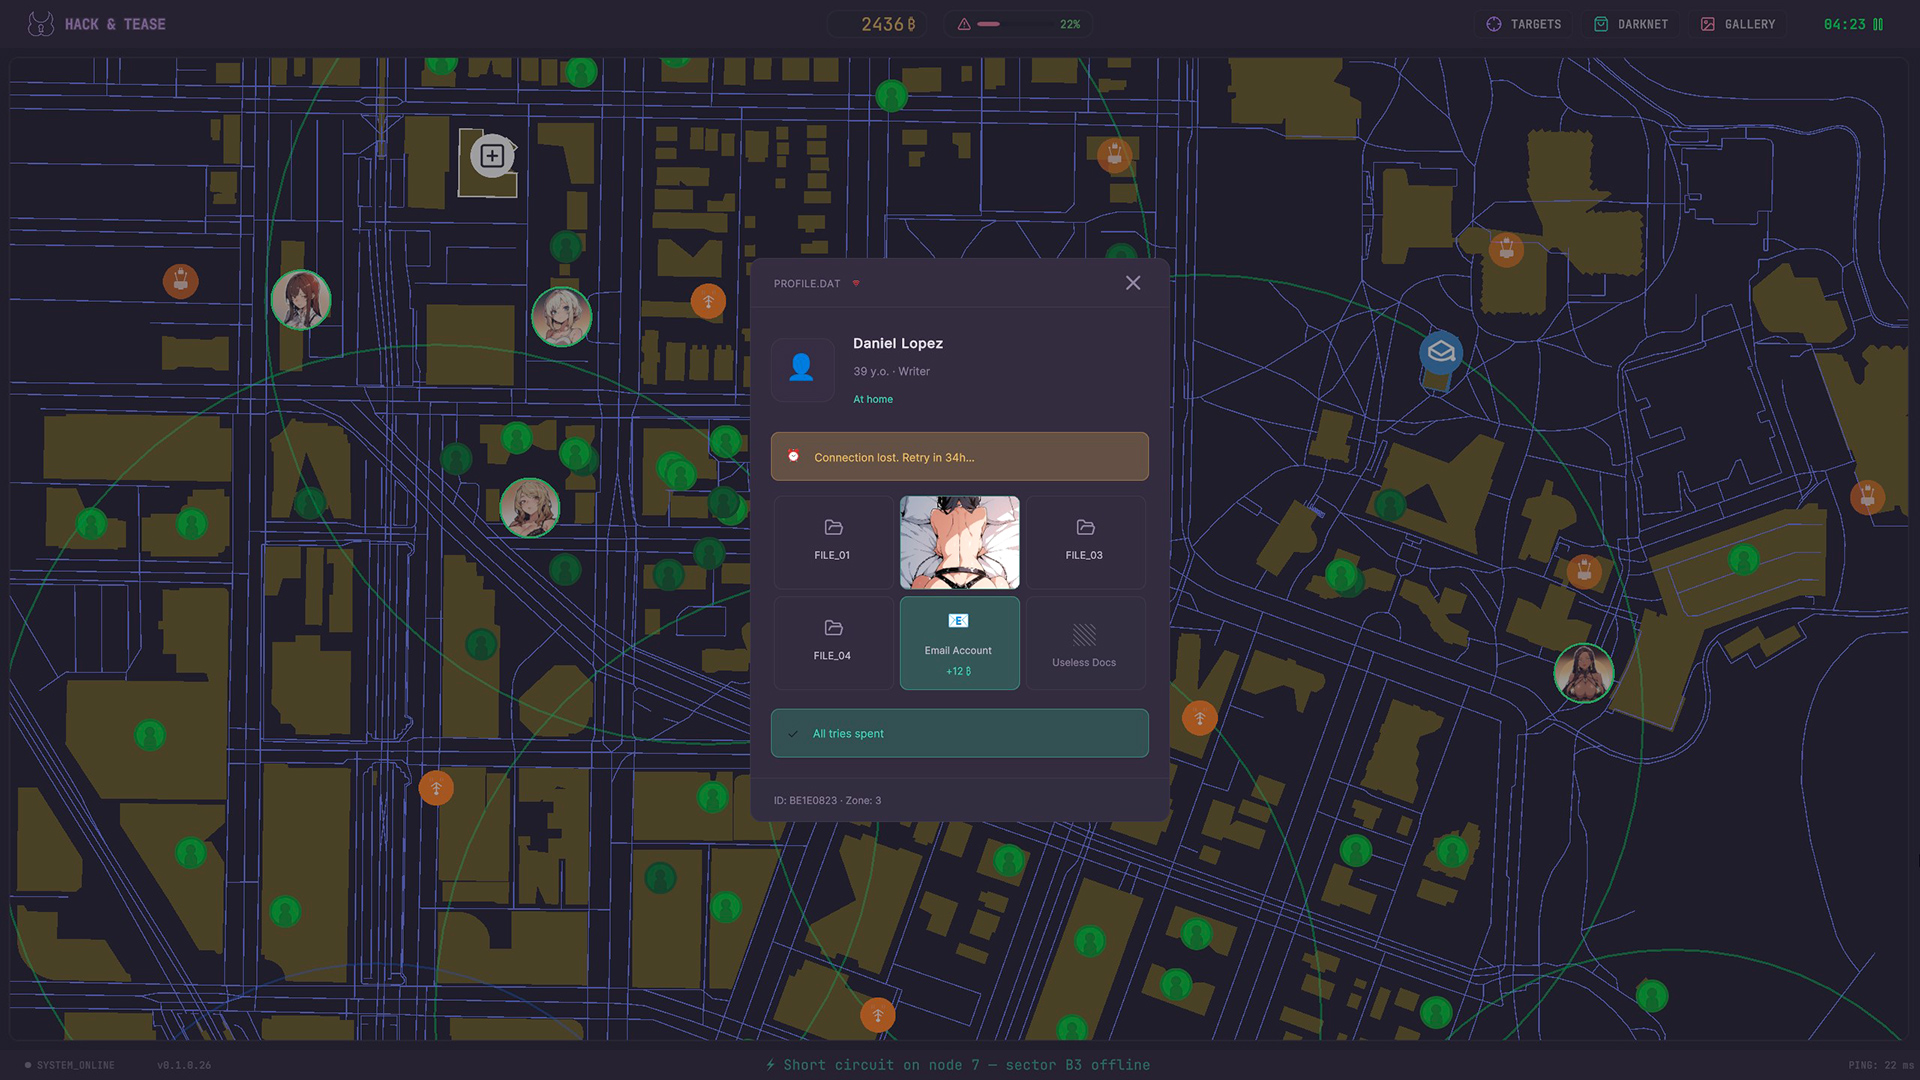The width and height of the screenshot is (1920, 1080).
Task: Click the Connection lost retry banner
Action: point(958,457)
